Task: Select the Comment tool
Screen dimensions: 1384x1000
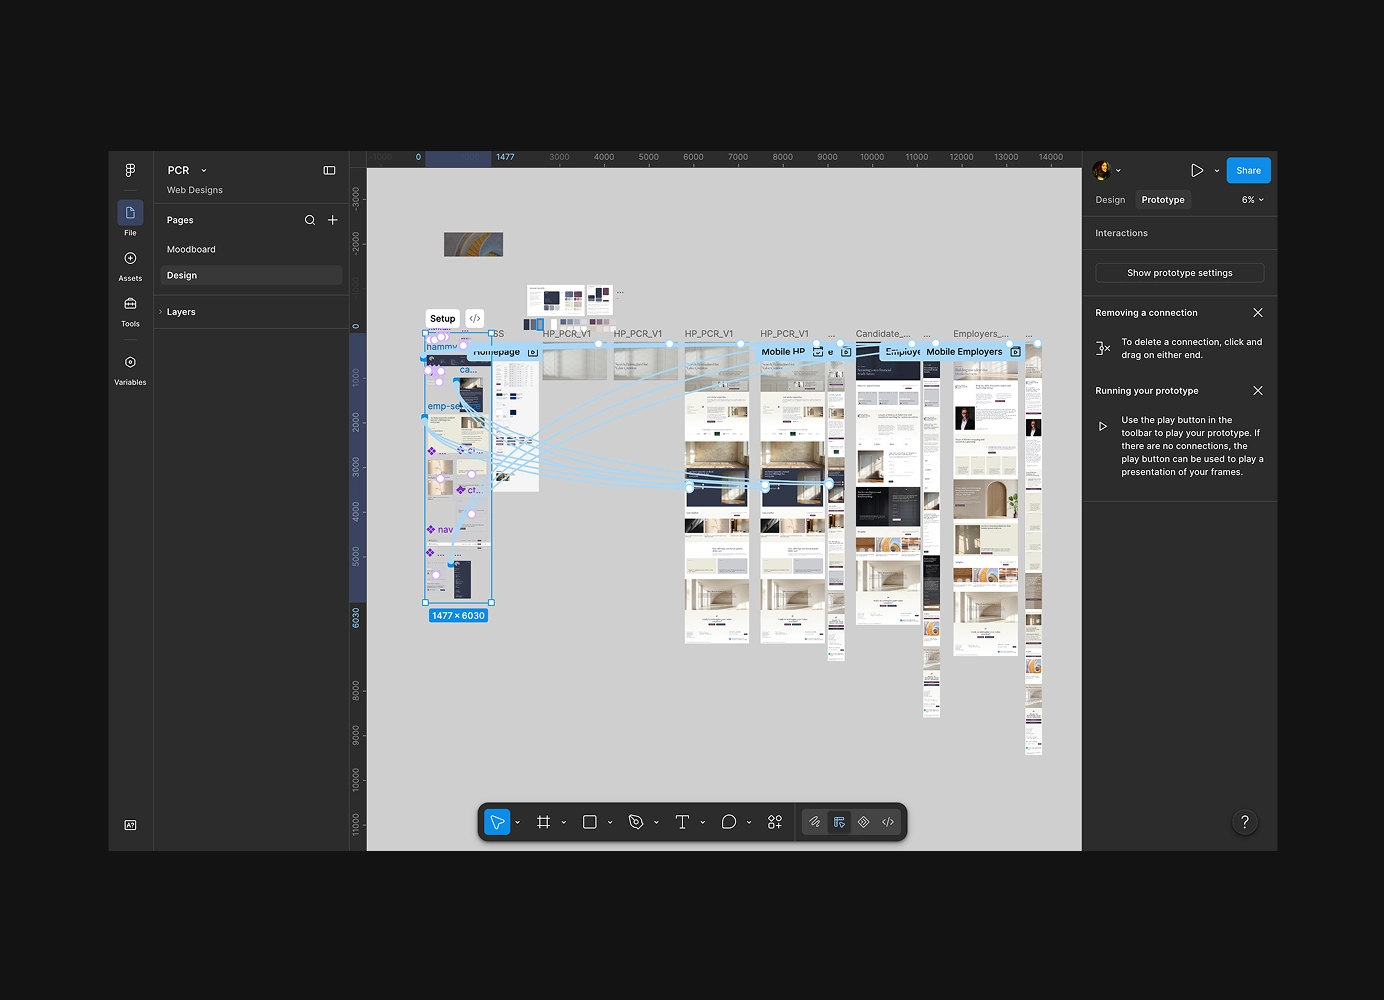Action: [x=729, y=822]
